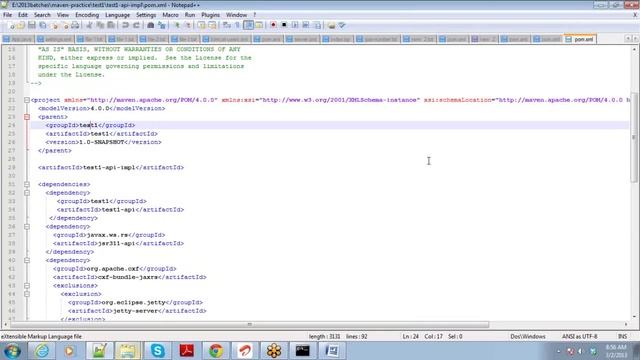Click horizontal scrollbar left arrow
This screenshot has height=360, width=640.
click(x=5, y=324)
